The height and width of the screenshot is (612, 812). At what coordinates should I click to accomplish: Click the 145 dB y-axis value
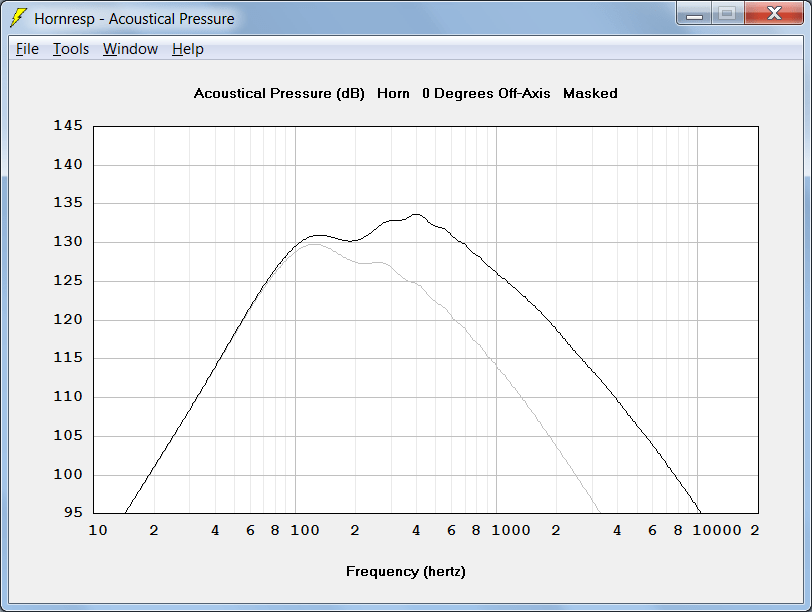(68, 125)
